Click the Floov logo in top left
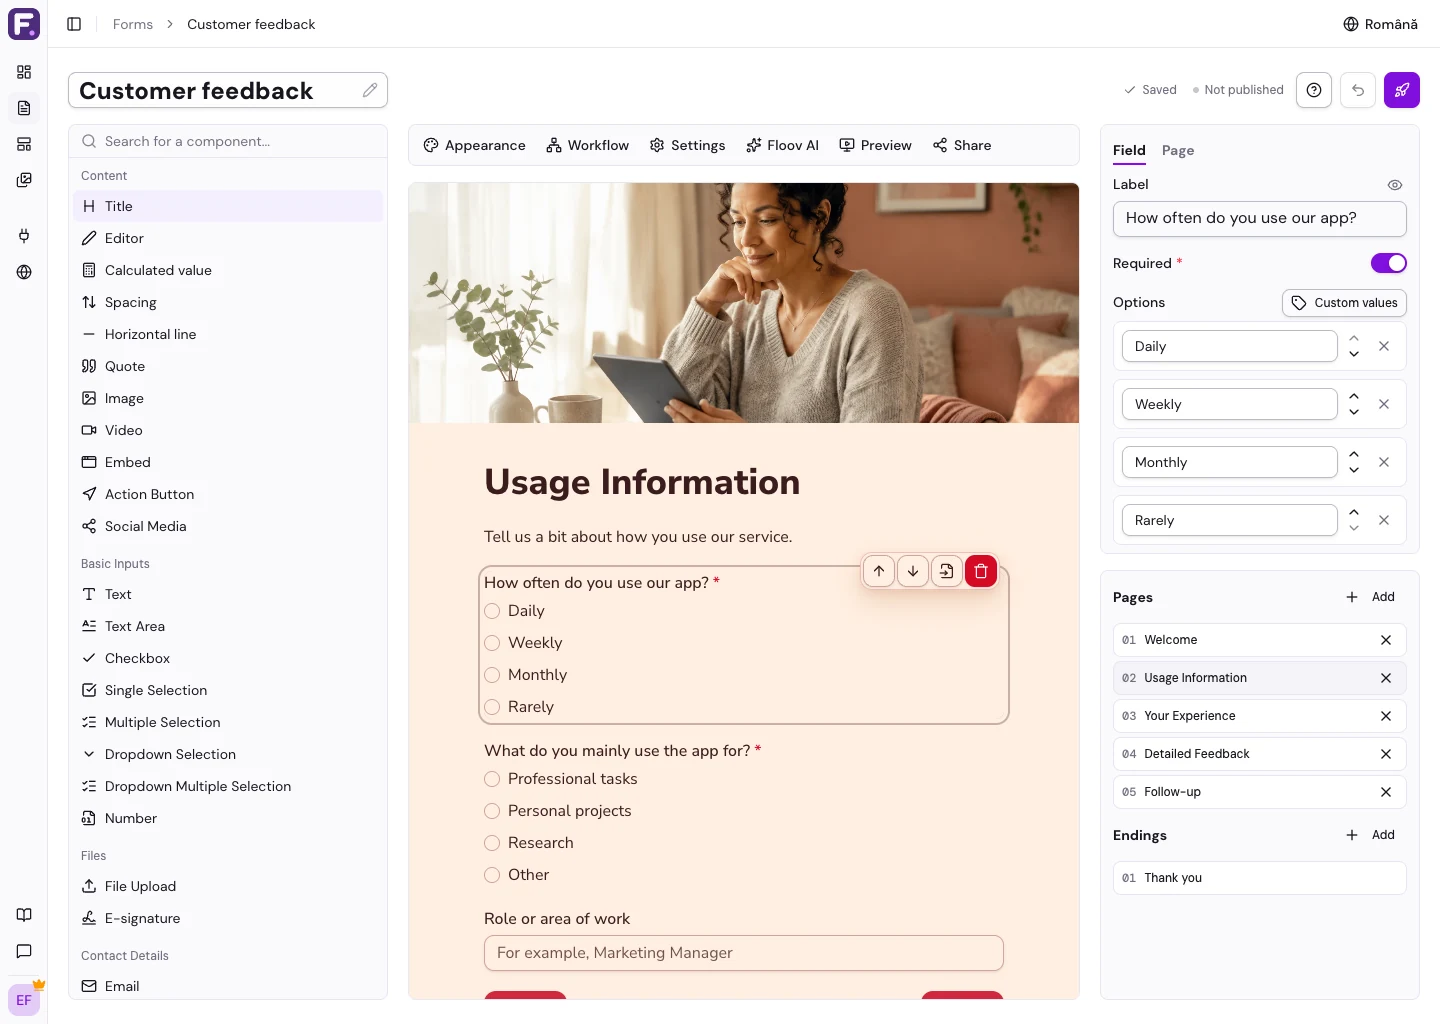The image size is (1440, 1024). (x=24, y=24)
